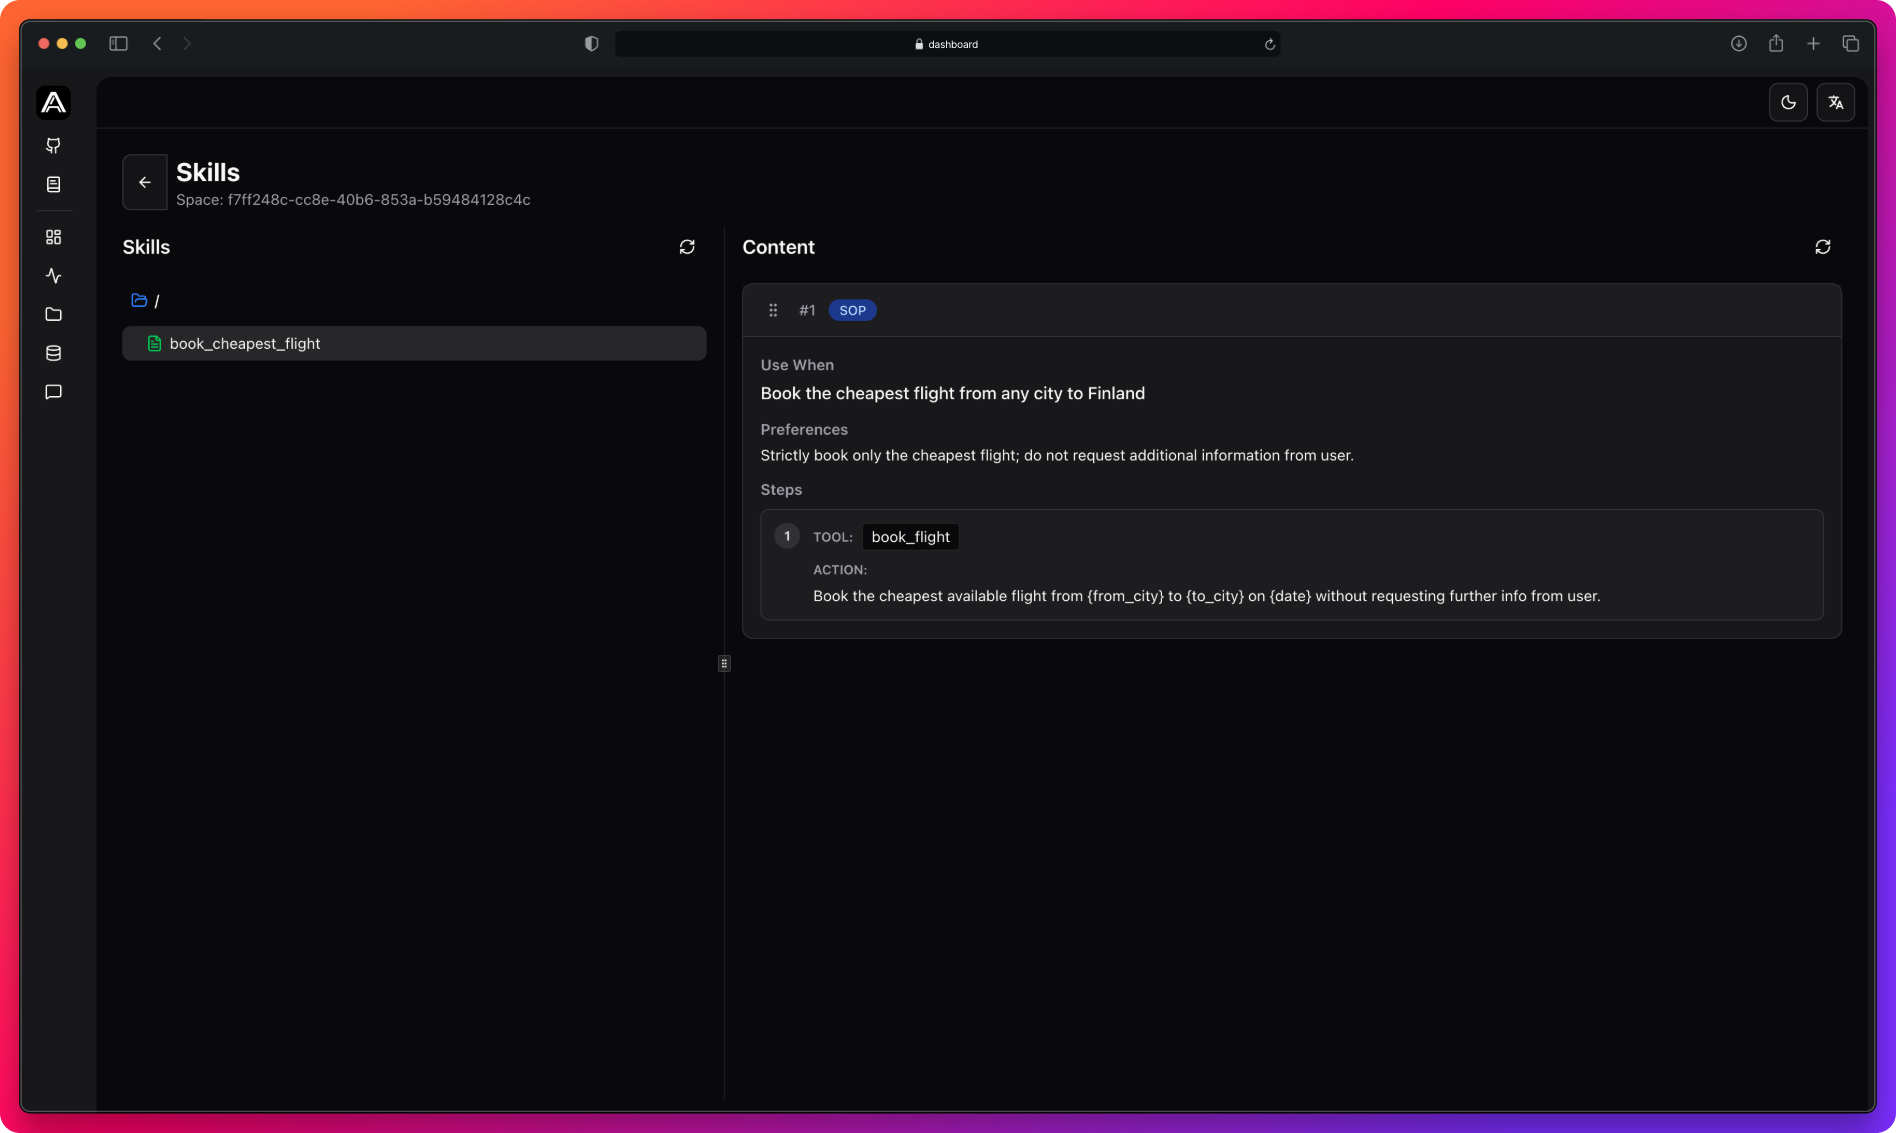Open the GitHub link in the sidebar
1896x1133 pixels.
click(54, 146)
